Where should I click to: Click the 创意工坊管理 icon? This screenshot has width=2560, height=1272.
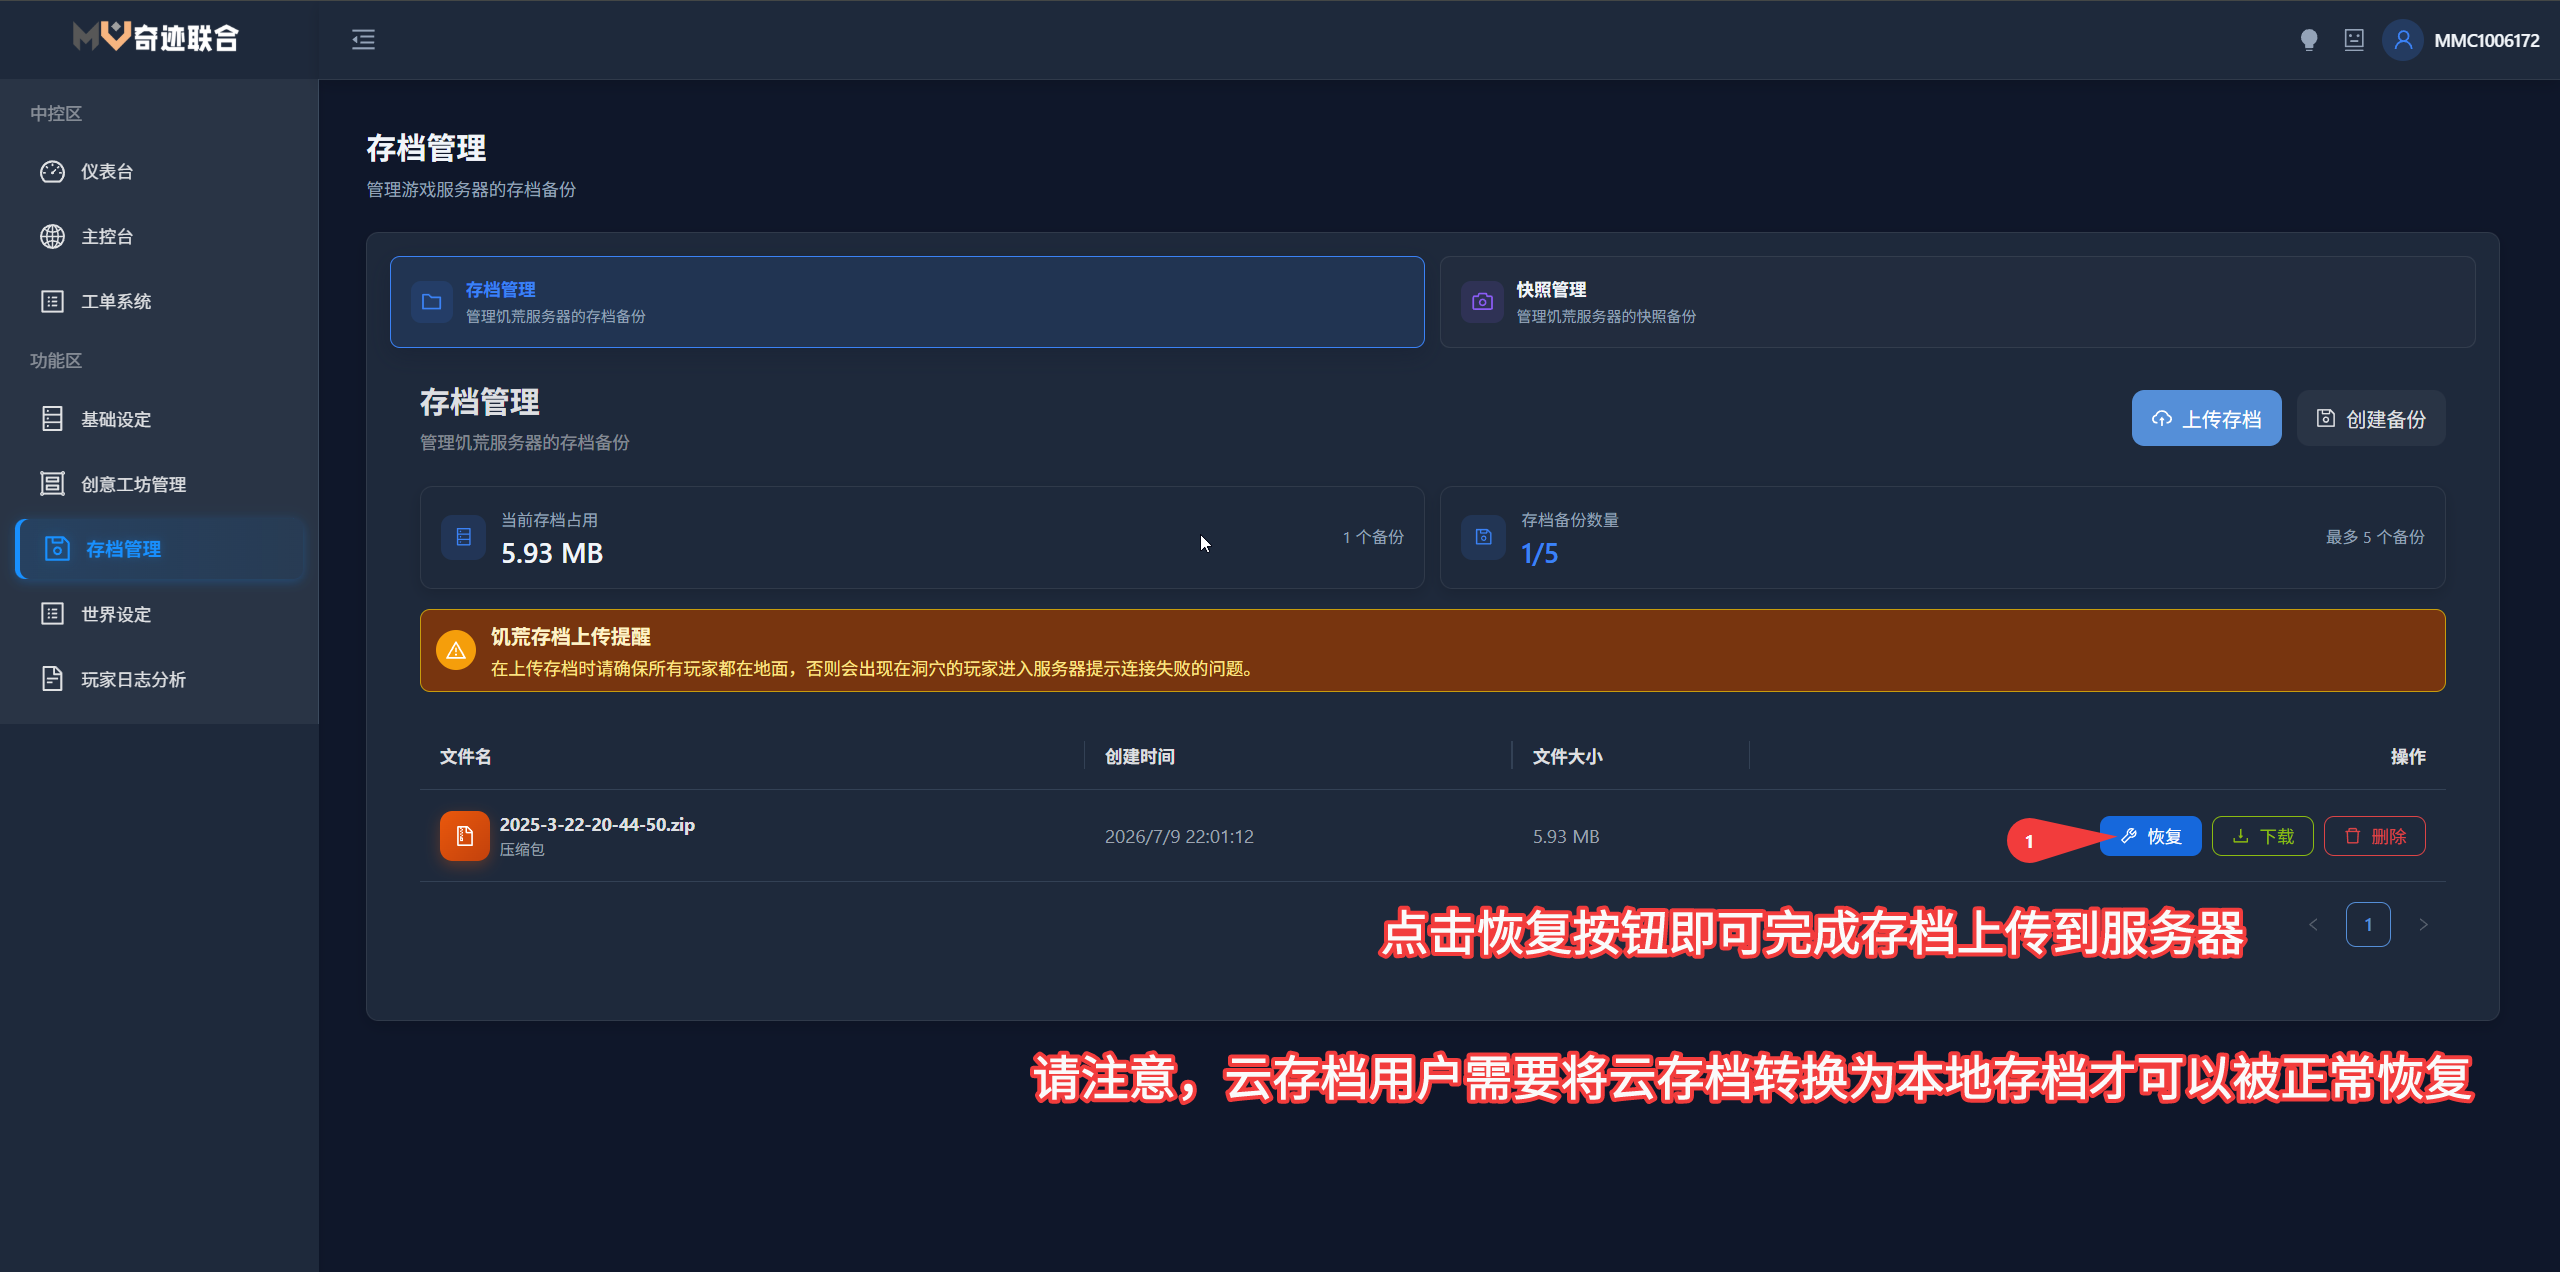coord(52,484)
